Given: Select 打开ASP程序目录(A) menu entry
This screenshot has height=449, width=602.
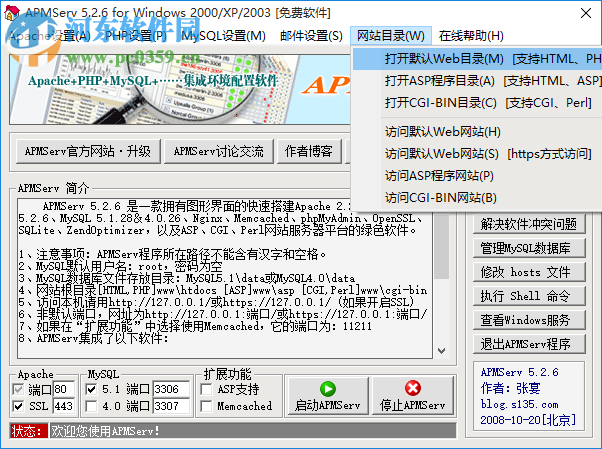Looking at the screenshot, I should point(477,81).
